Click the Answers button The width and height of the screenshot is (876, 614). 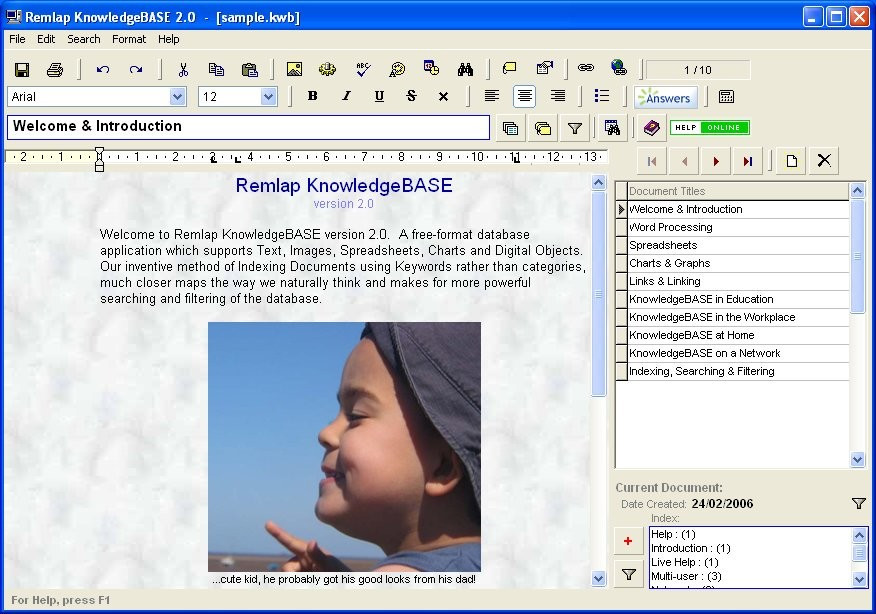coord(665,97)
